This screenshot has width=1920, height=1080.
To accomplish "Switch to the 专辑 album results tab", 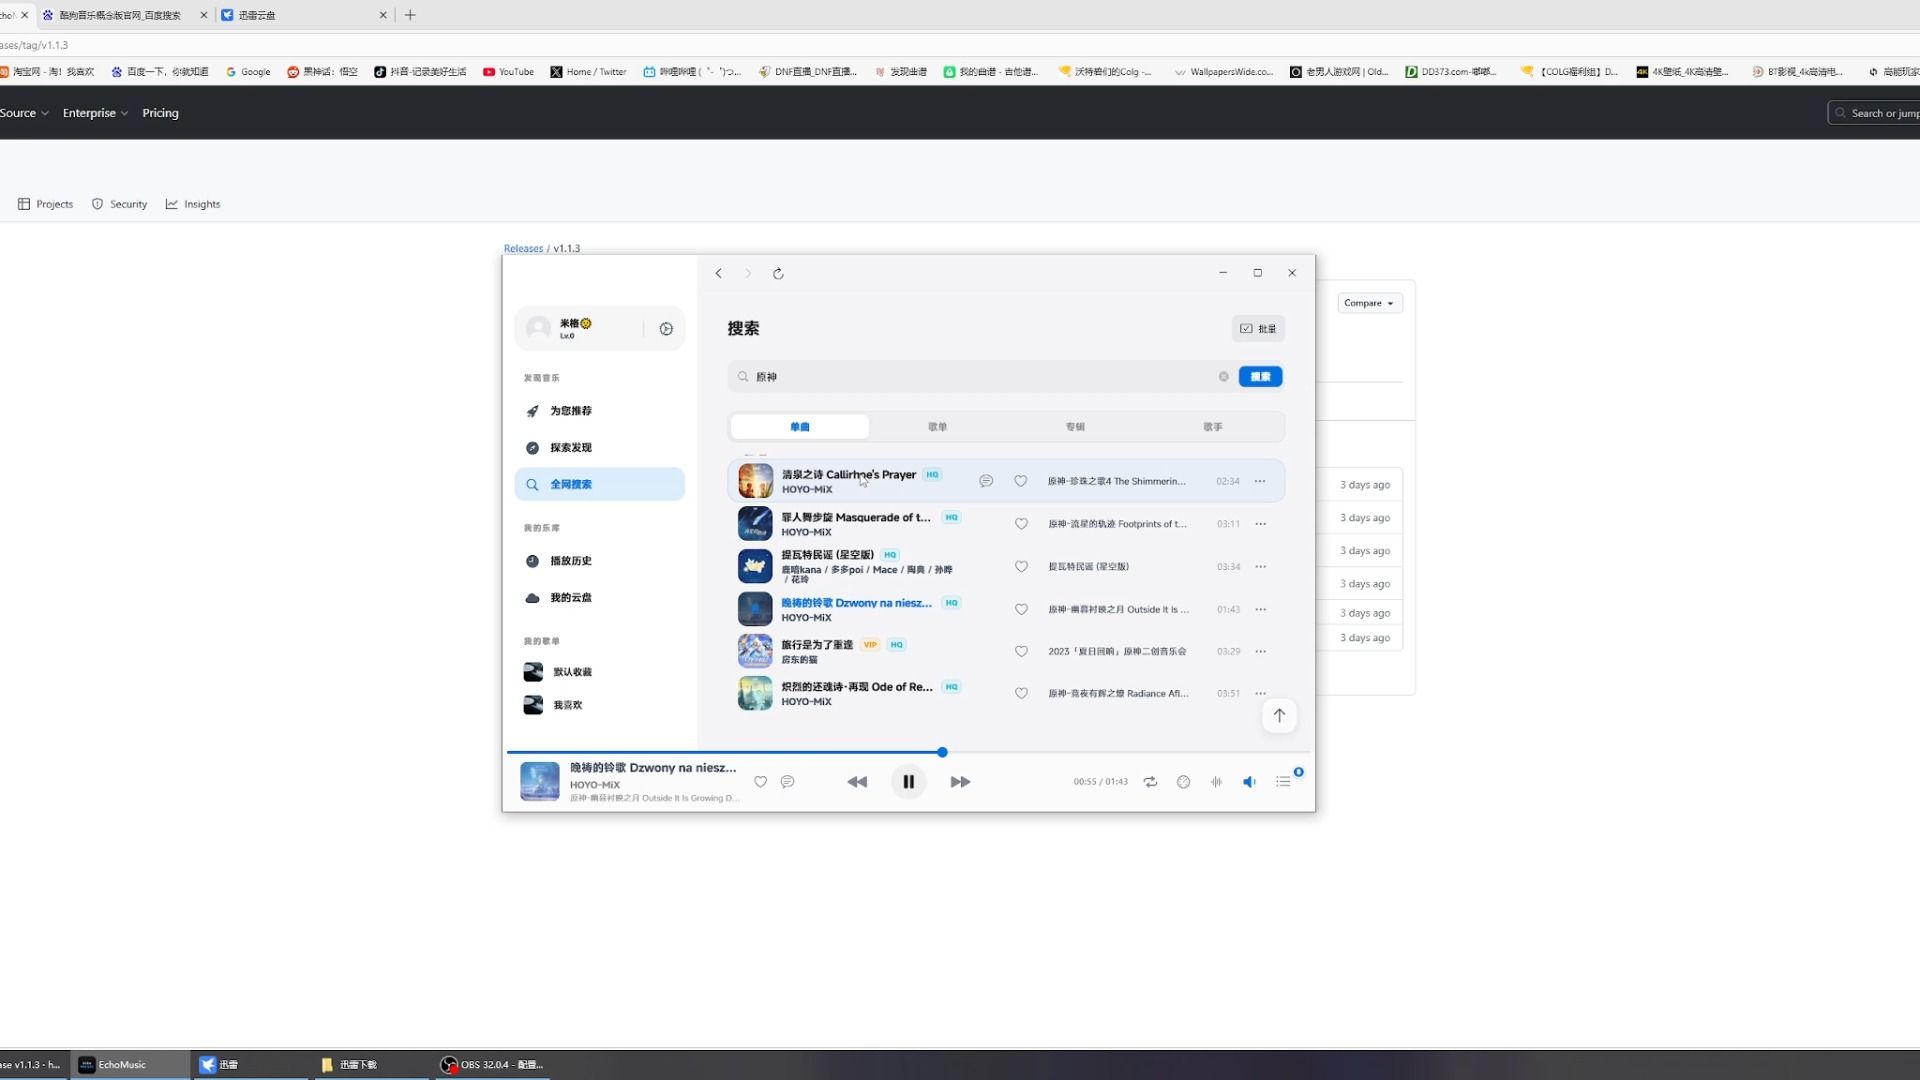I will pyautogui.click(x=1075, y=427).
